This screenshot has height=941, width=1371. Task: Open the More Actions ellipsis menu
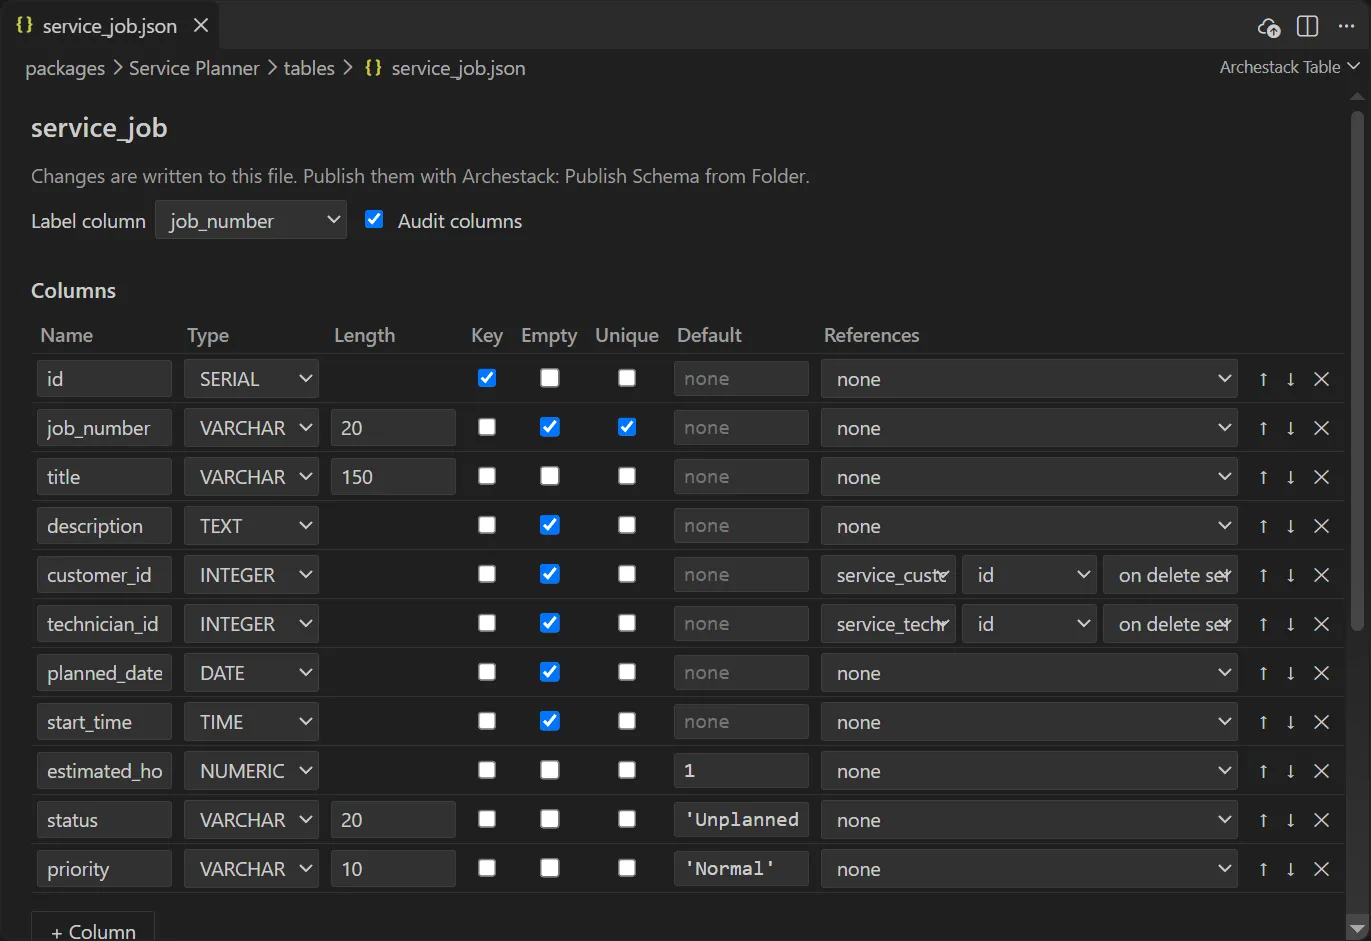tap(1346, 26)
